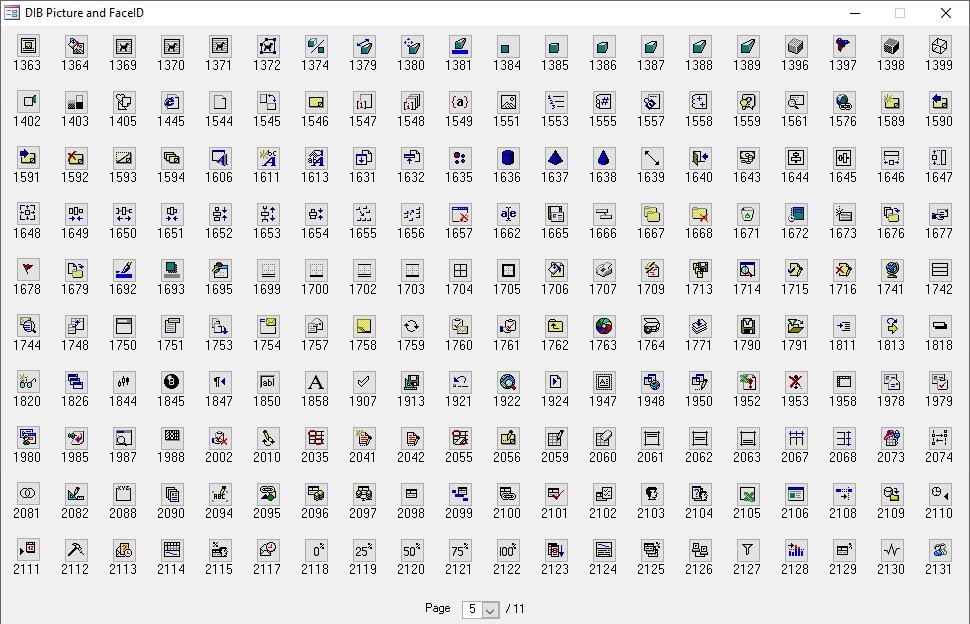Viewport: 970px width, 624px height.
Task: Click the lines list icon 1742
Action: point(939,270)
